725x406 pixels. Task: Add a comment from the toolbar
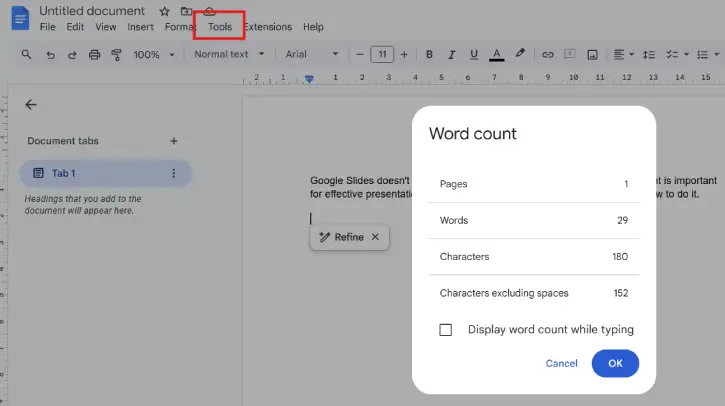570,54
